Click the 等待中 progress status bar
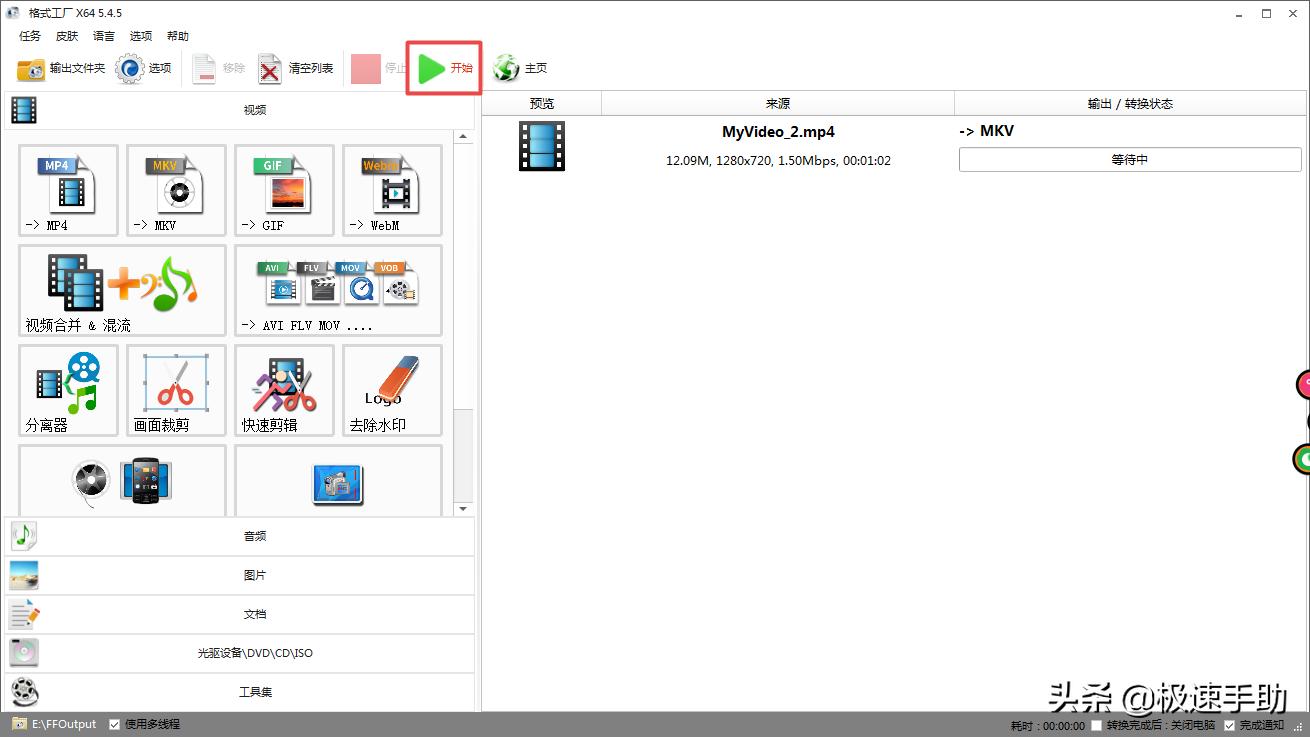The width and height of the screenshot is (1310, 737). pyautogui.click(x=1130, y=159)
